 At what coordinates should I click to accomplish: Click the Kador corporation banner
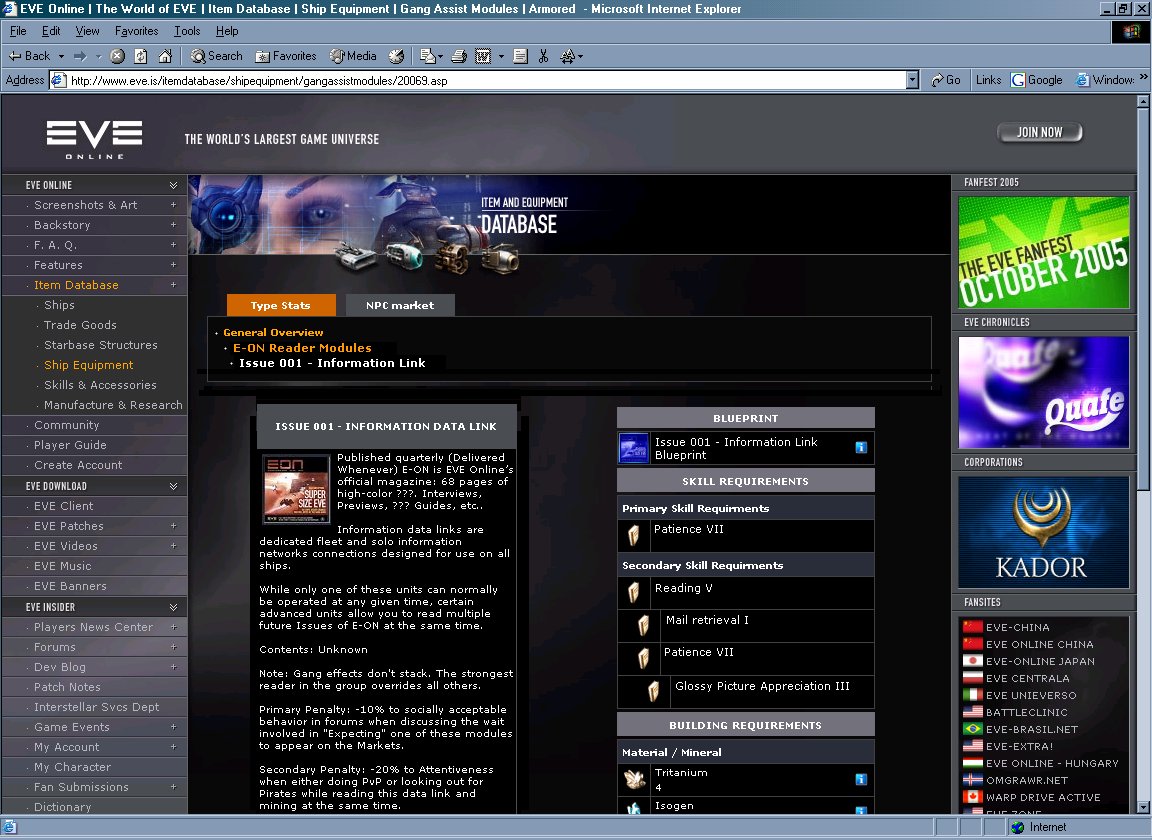coord(1043,532)
